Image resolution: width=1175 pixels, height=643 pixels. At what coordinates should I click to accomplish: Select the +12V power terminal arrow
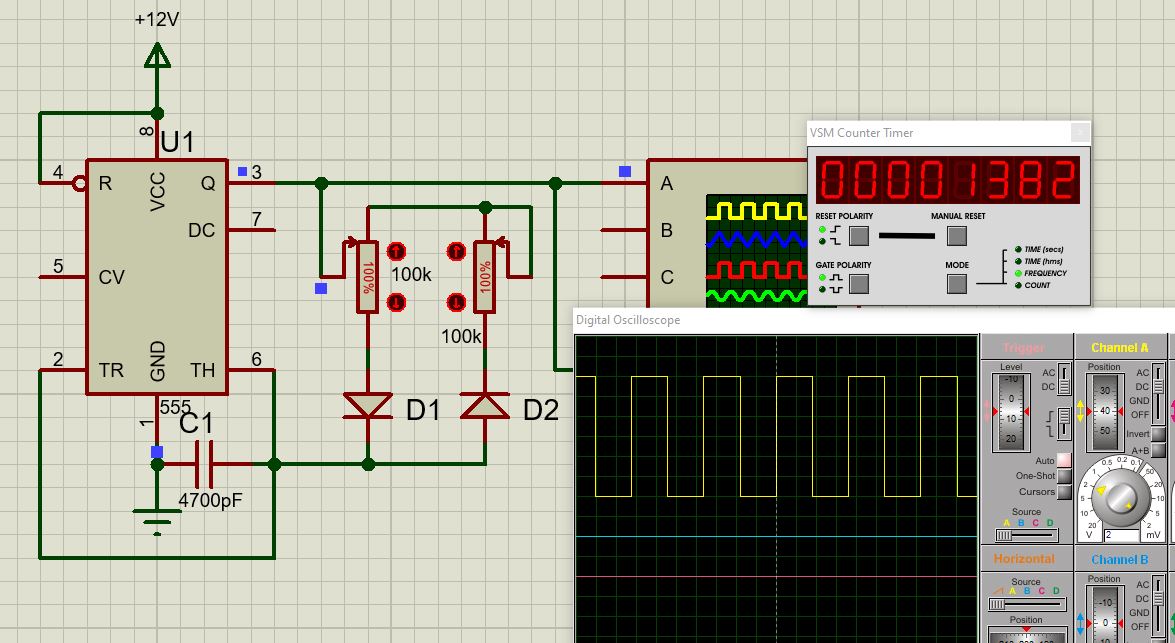tap(156, 56)
